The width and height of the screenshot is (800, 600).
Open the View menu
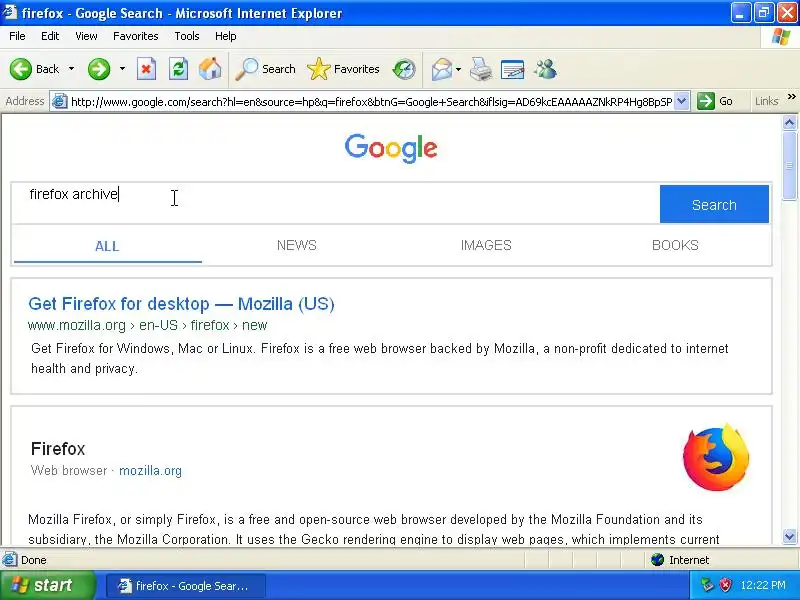(x=86, y=36)
